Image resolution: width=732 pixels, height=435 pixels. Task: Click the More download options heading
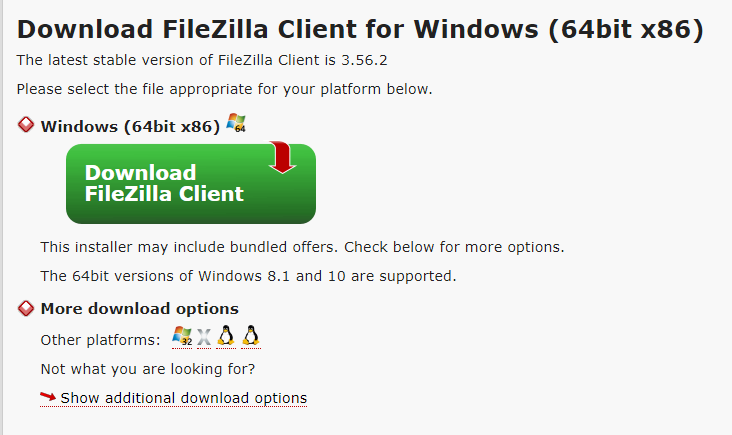[140, 309]
